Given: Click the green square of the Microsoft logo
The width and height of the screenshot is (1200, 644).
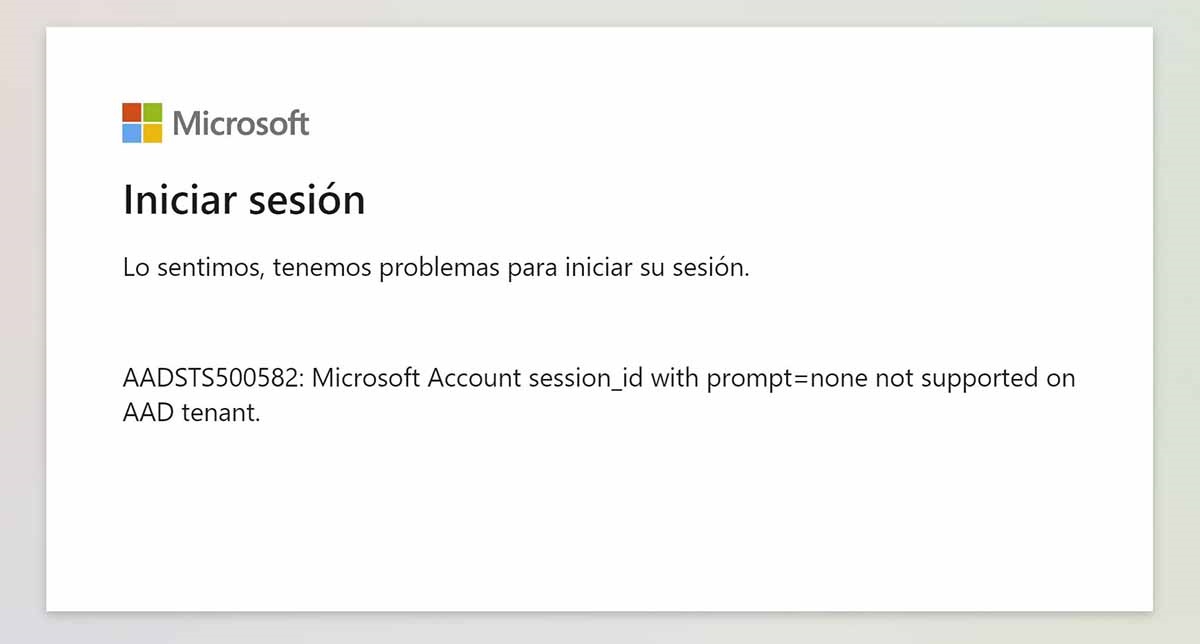Looking at the screenshot, I should click(152, 112).
